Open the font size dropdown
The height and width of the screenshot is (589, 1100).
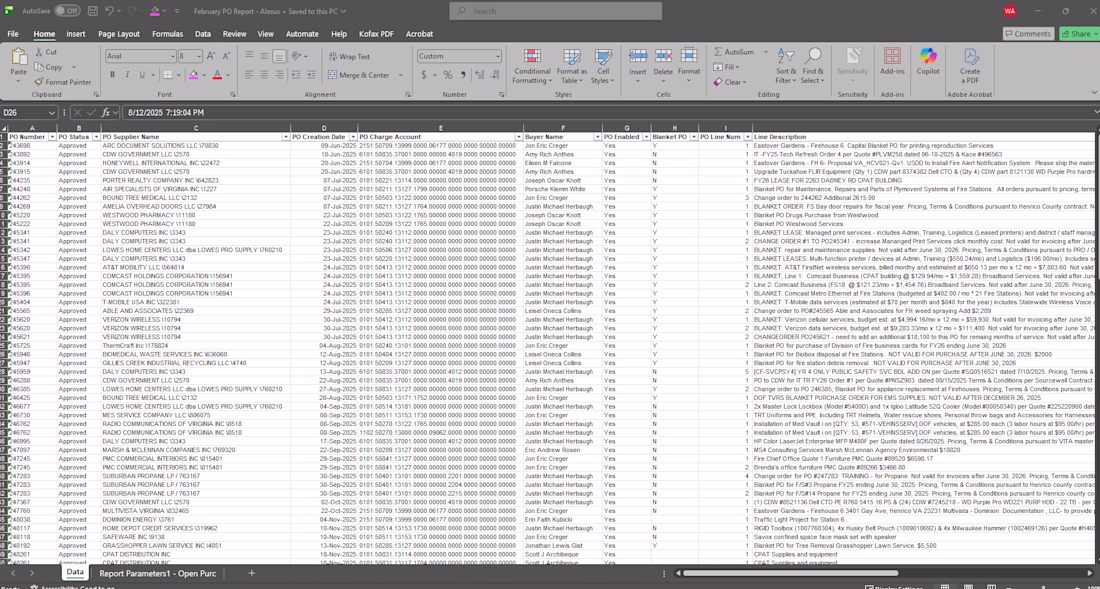(199, 56)
